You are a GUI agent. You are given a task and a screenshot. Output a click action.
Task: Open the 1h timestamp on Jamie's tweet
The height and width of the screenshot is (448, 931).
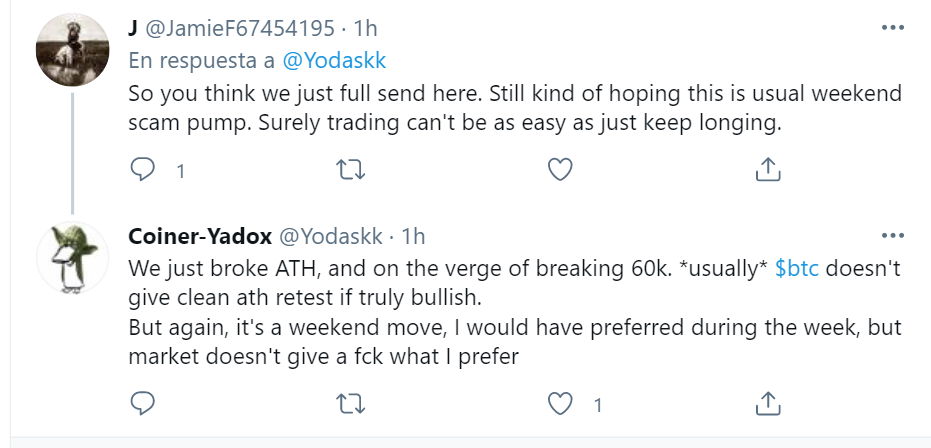[x=366, y=29]
